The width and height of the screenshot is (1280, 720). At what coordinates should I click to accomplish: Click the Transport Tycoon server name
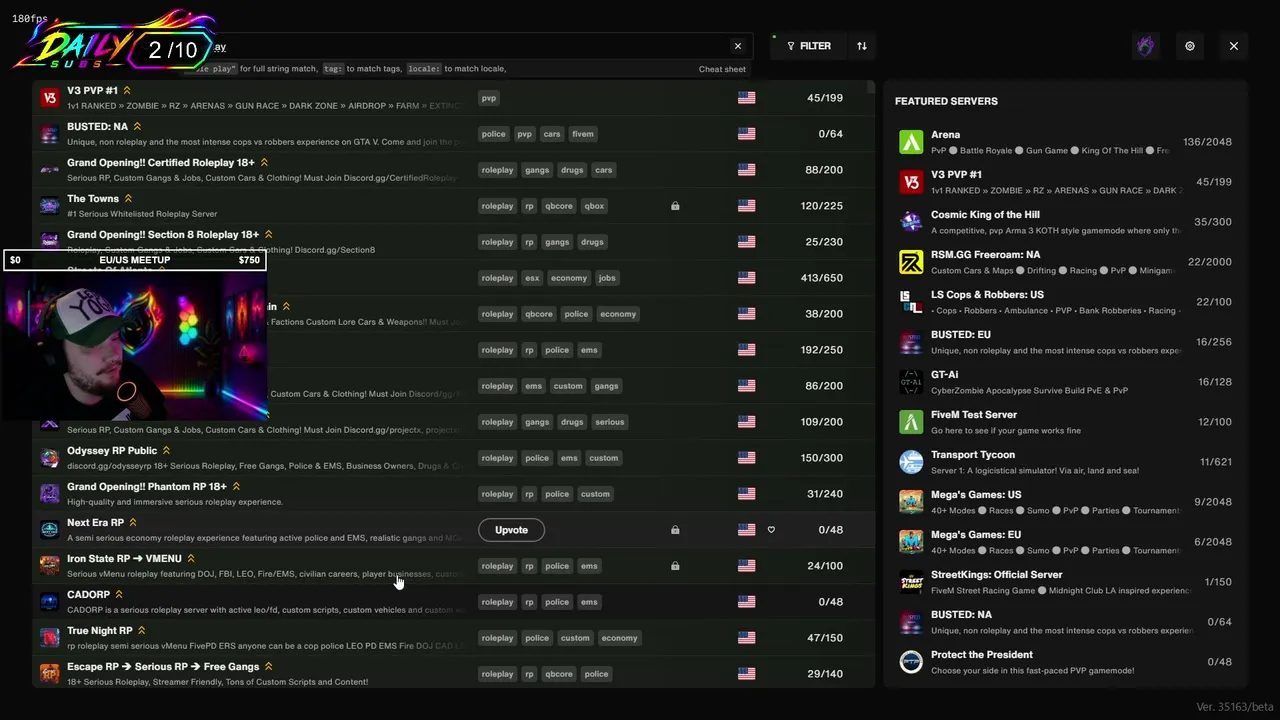pos(973,455)
